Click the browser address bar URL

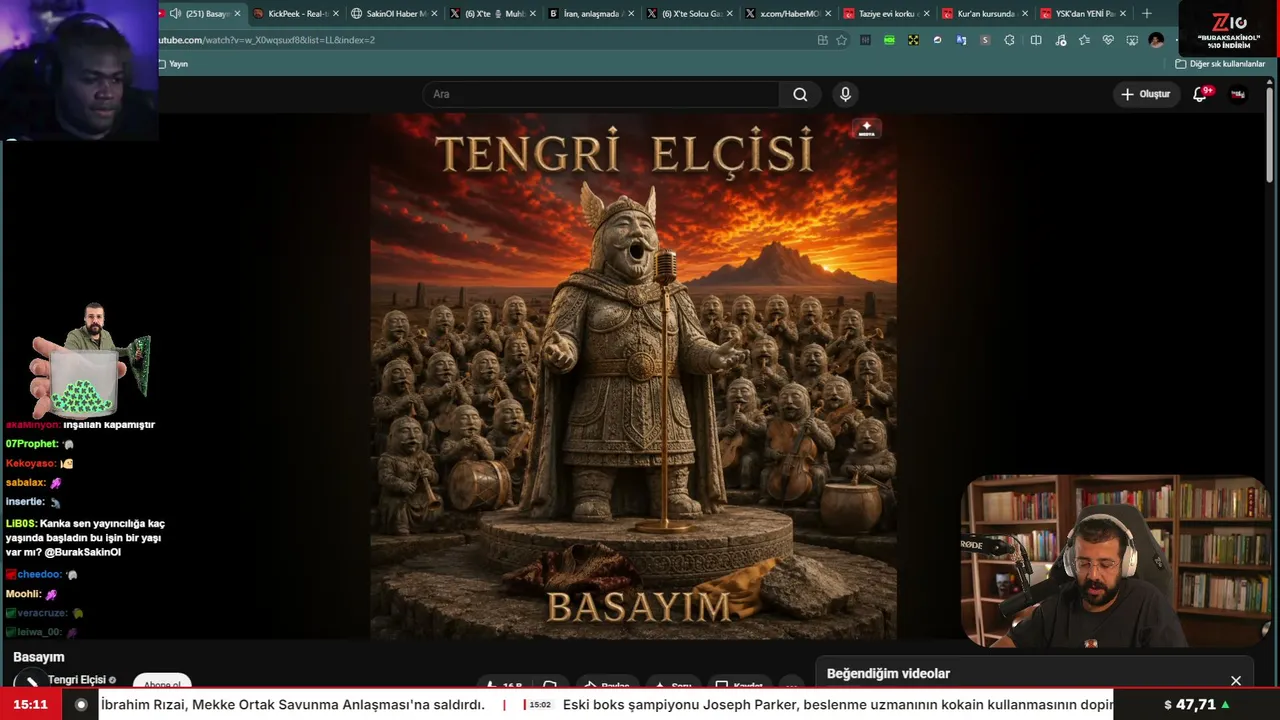pyautogui.click(x=266, y=40)
